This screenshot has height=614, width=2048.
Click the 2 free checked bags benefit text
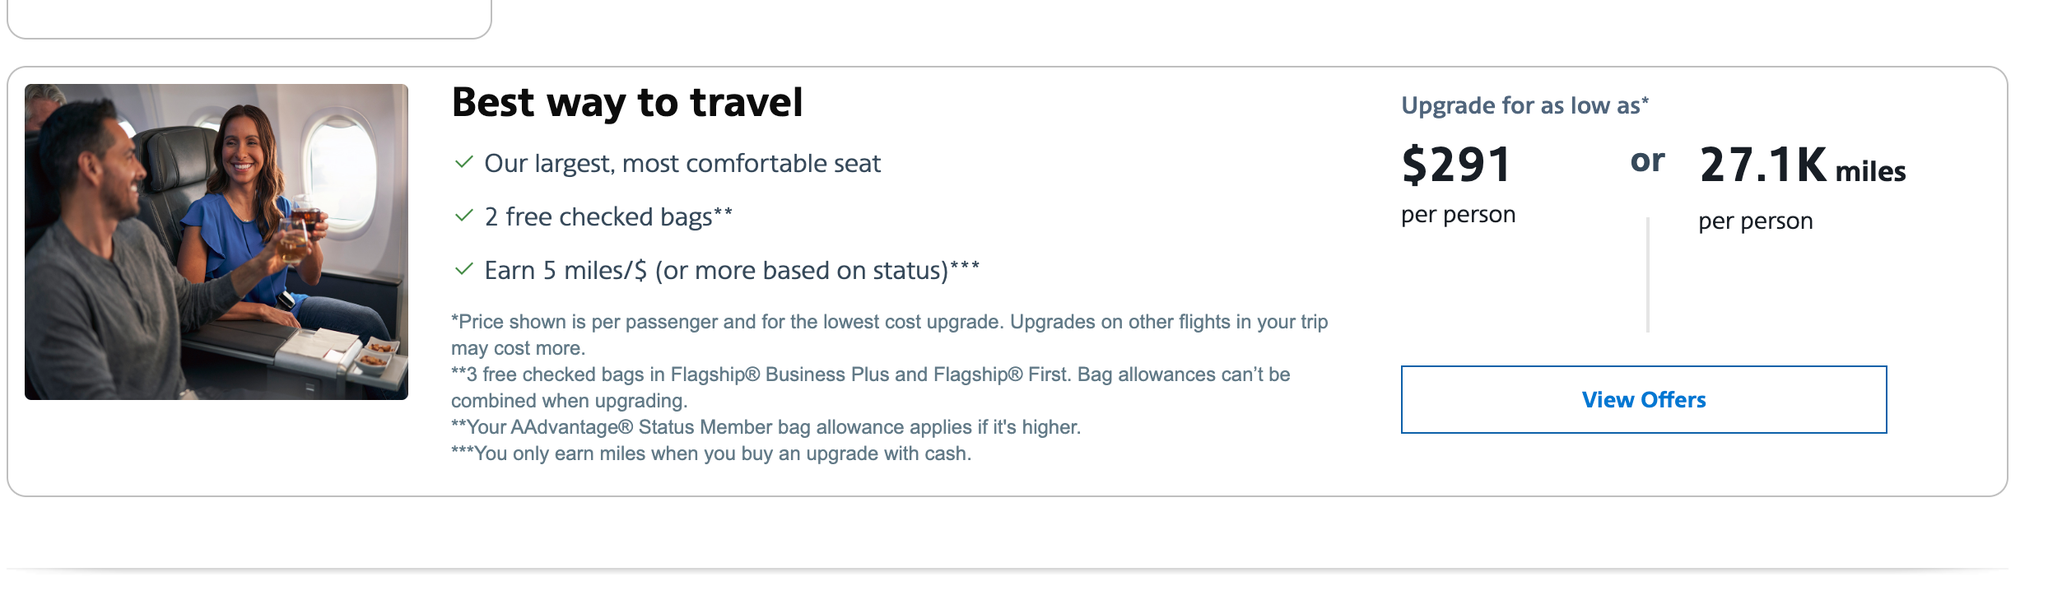(x=608, y=215)
